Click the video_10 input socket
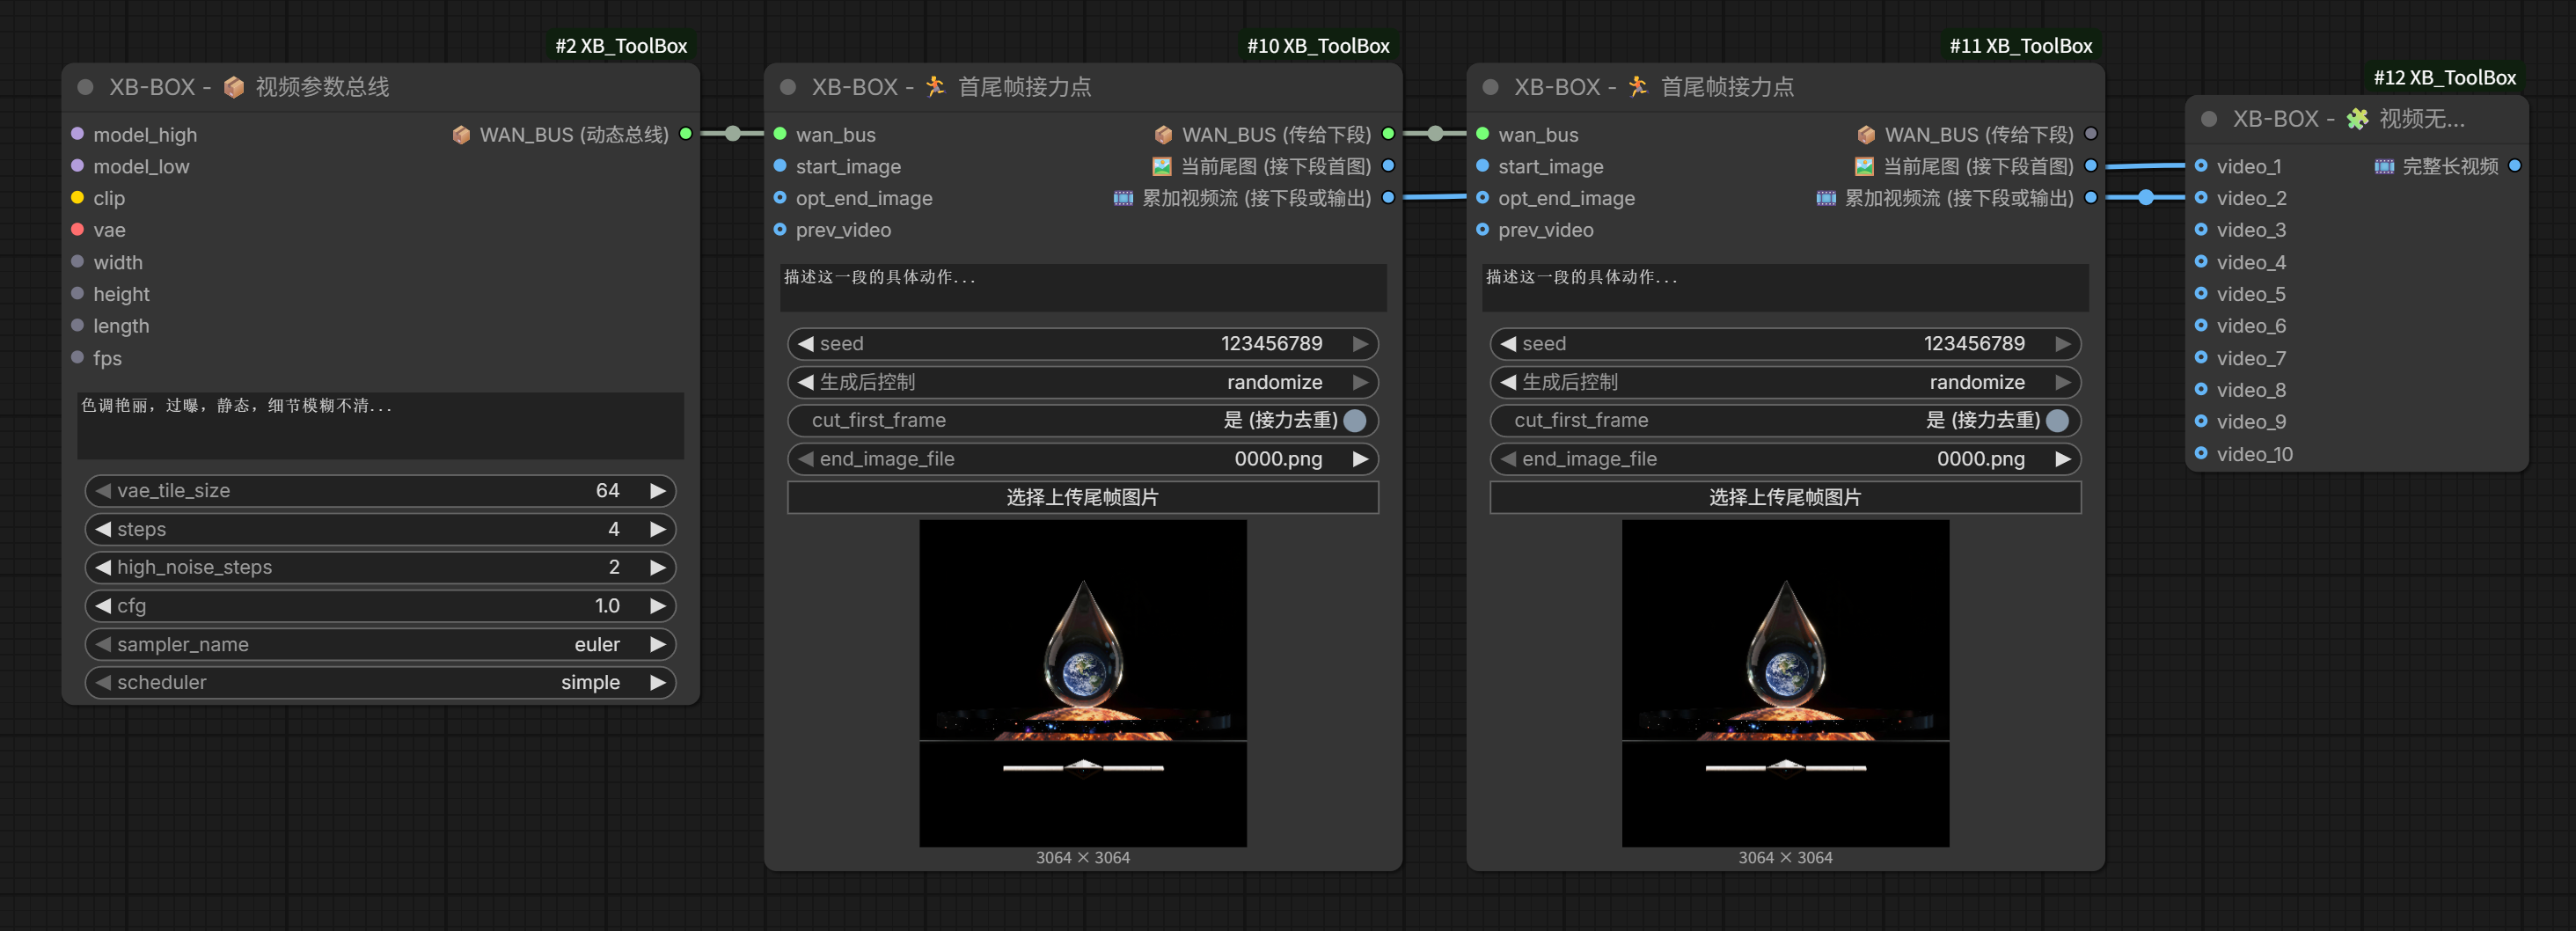This screenshot has width=2576, height=931. (2201, 453)
